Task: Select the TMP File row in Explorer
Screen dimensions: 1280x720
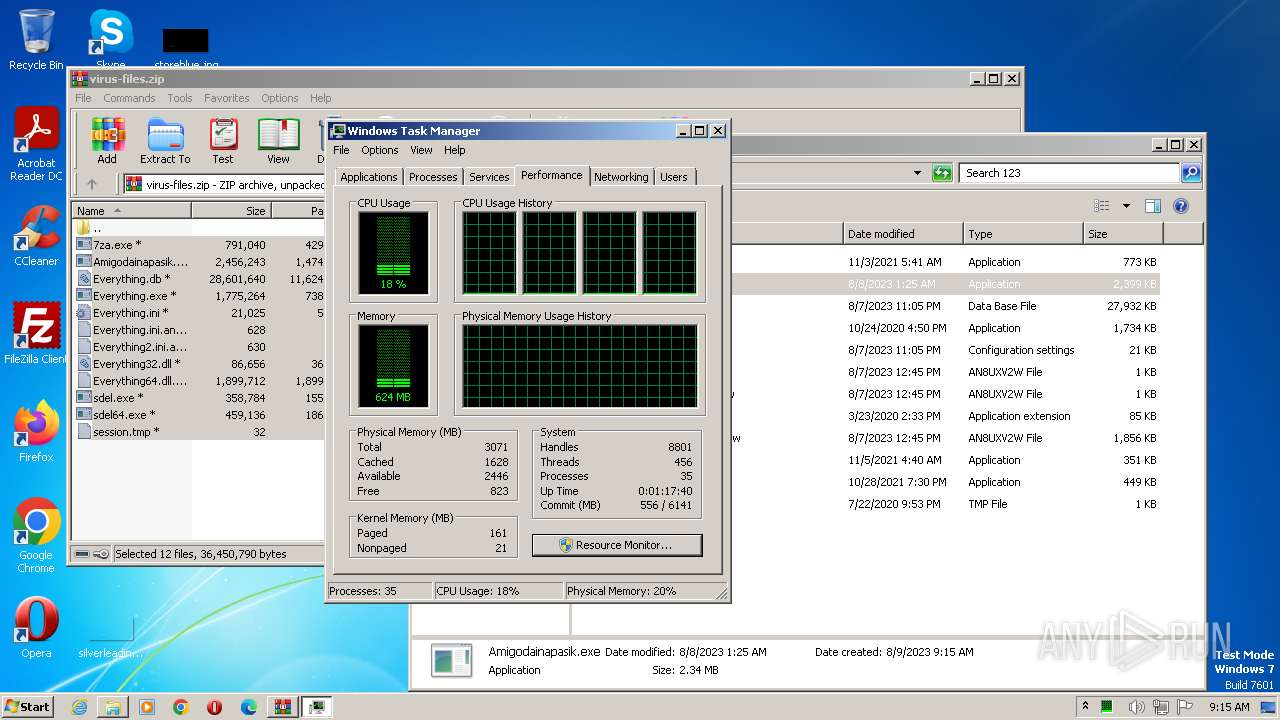Action: click(x=944, y=504)
